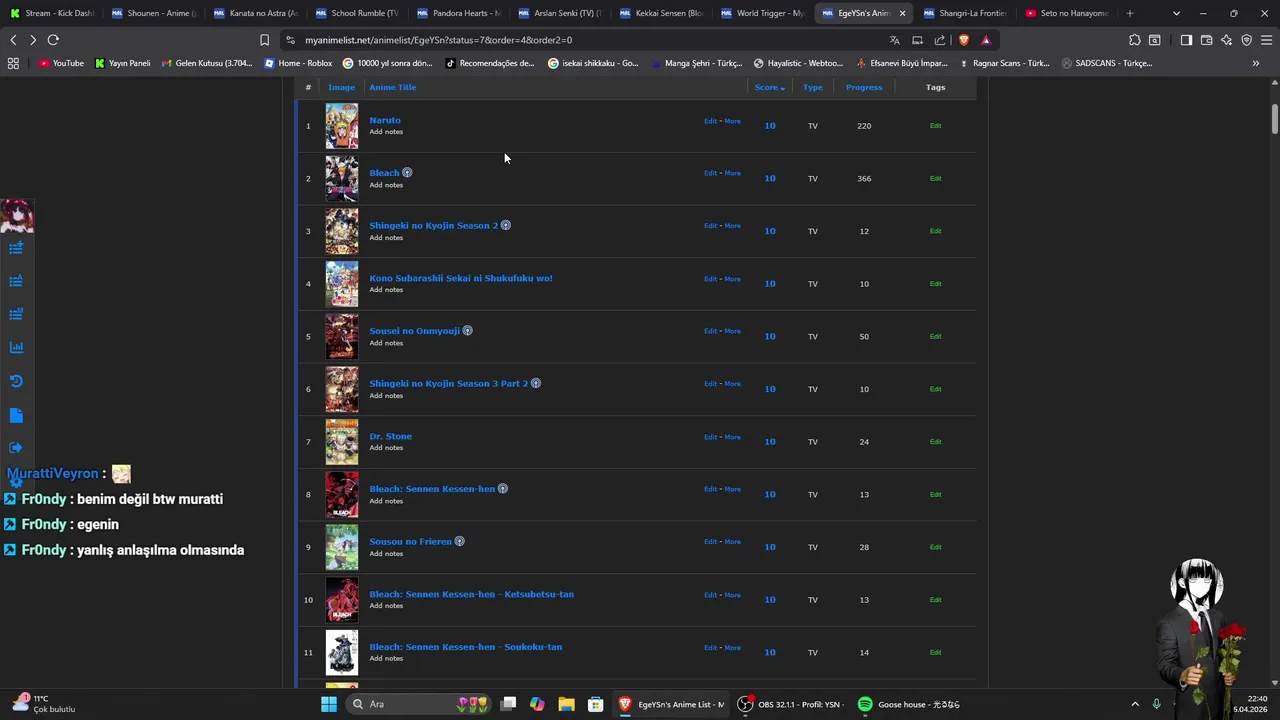Click the page vertical scrollbar thumb
This screenshot has width=1280, height=720.
click(1274, 118)
